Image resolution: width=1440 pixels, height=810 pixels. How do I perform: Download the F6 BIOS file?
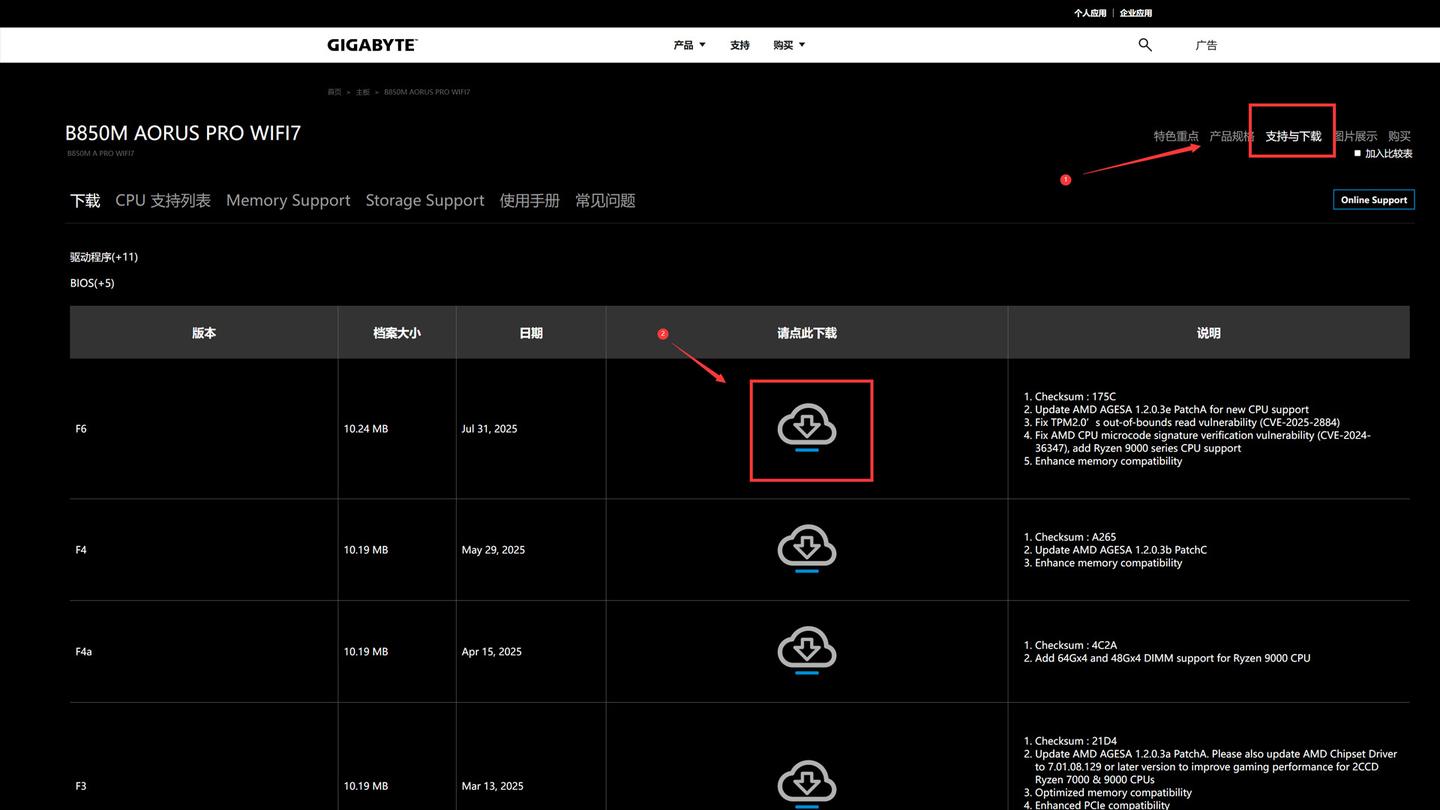pyautogui.click(x=807, y=428)
